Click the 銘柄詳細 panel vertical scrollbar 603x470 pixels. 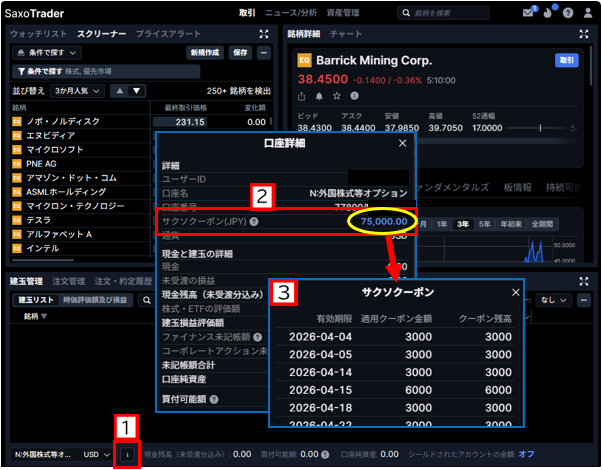click(591, 67)
